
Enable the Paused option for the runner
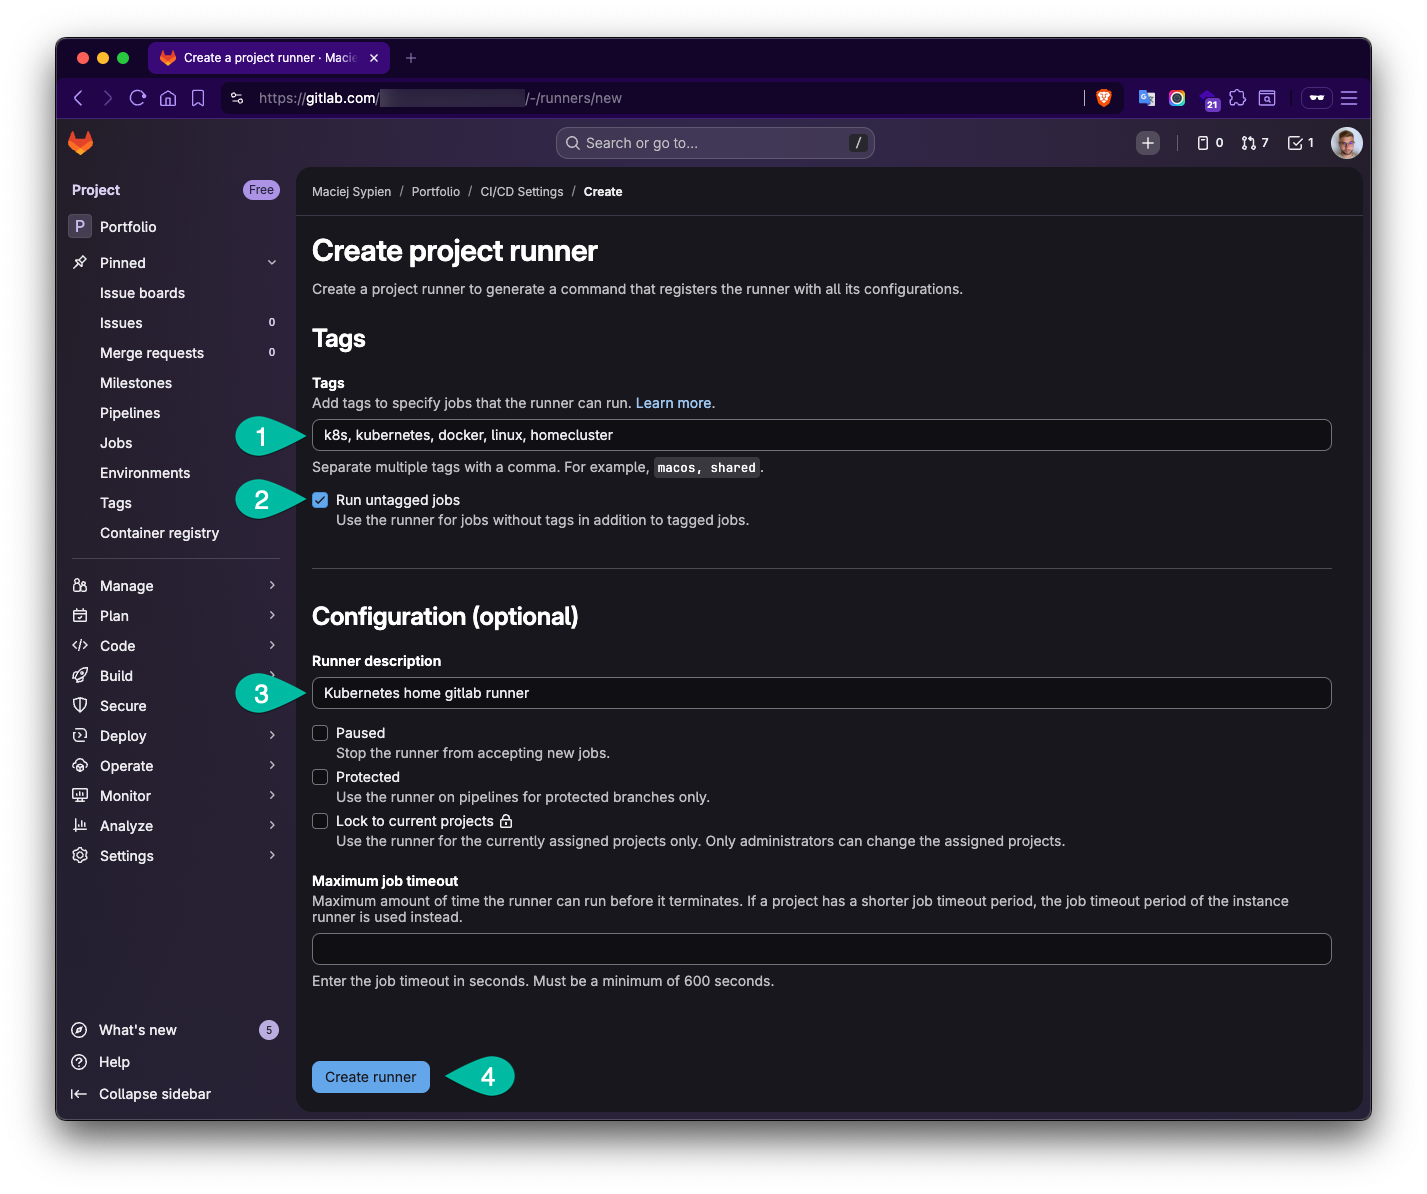(x=320, y=733)
